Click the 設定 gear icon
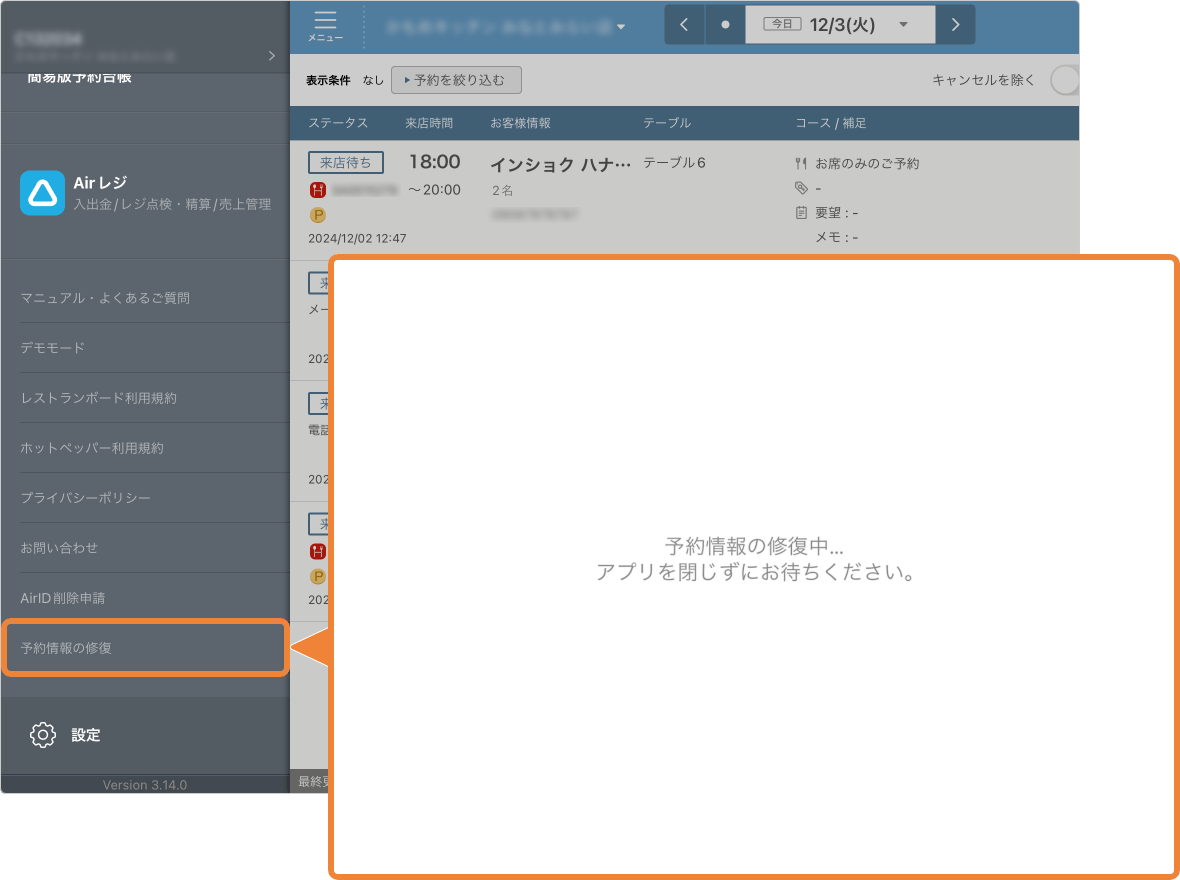Viewport: 1180px width, 880px height. pyautogui.click(x=43, y=735)
